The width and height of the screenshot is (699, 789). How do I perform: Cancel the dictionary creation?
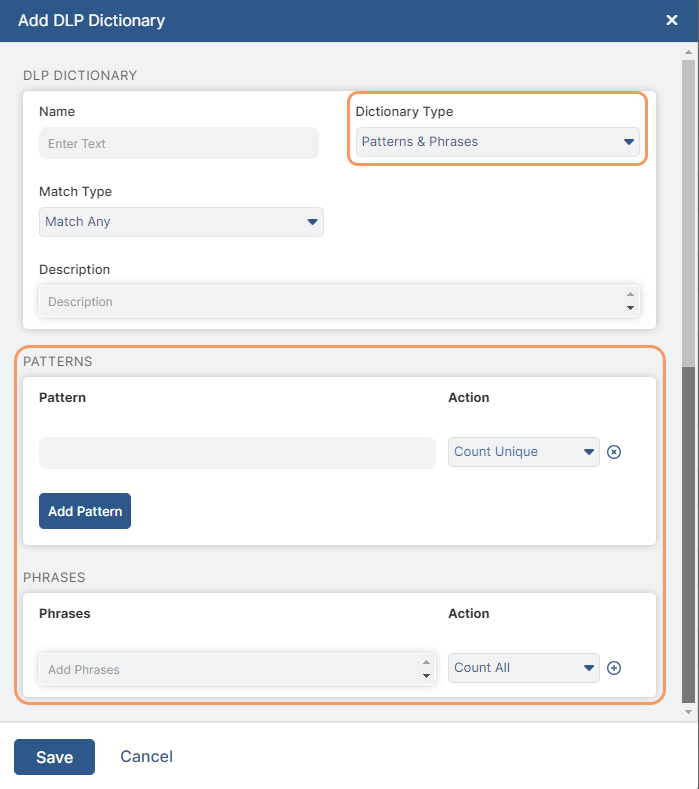(x=146, y=756)
